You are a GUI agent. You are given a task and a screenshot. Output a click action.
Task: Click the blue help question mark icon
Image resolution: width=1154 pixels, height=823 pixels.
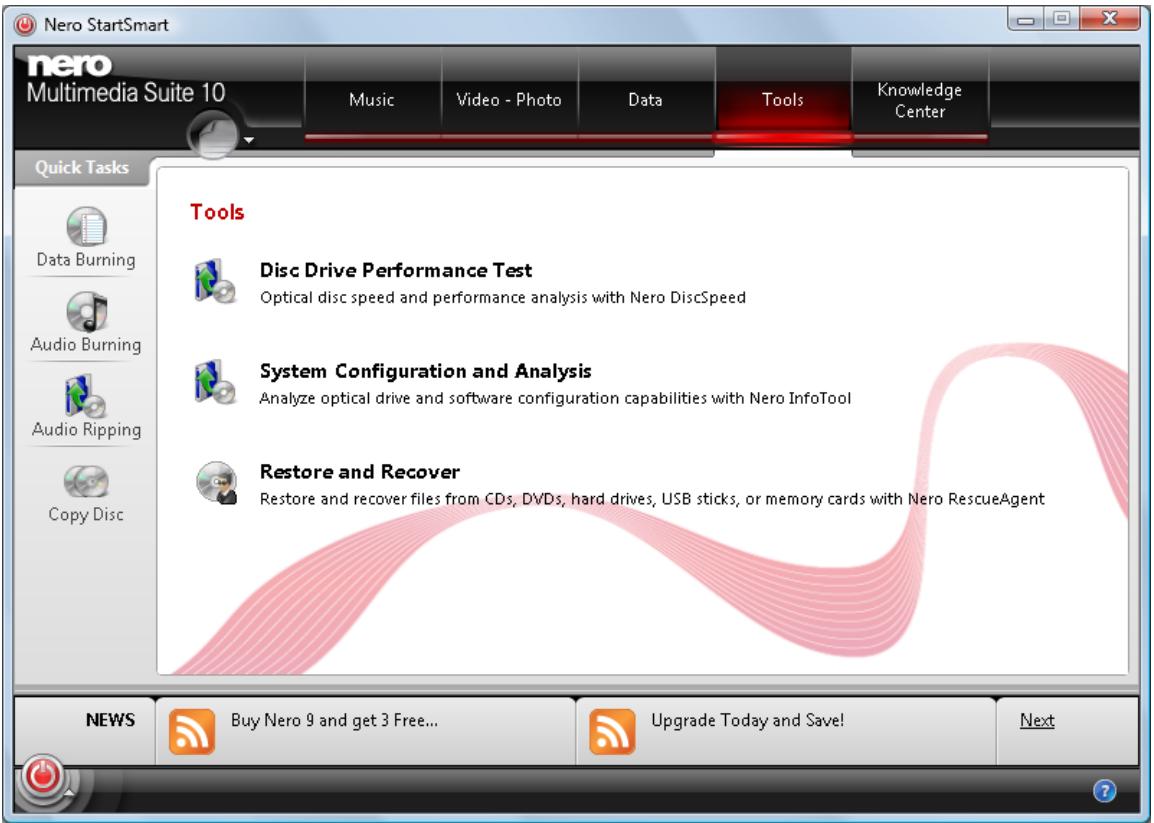pyautogui.click(x=1105, y=791)
